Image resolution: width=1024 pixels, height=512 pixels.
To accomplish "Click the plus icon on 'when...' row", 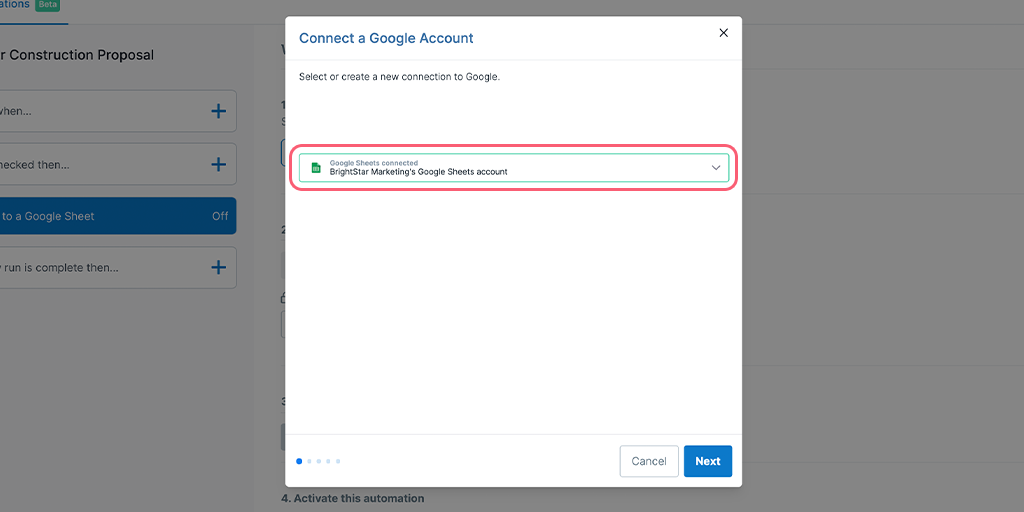I will coord(219,111).
